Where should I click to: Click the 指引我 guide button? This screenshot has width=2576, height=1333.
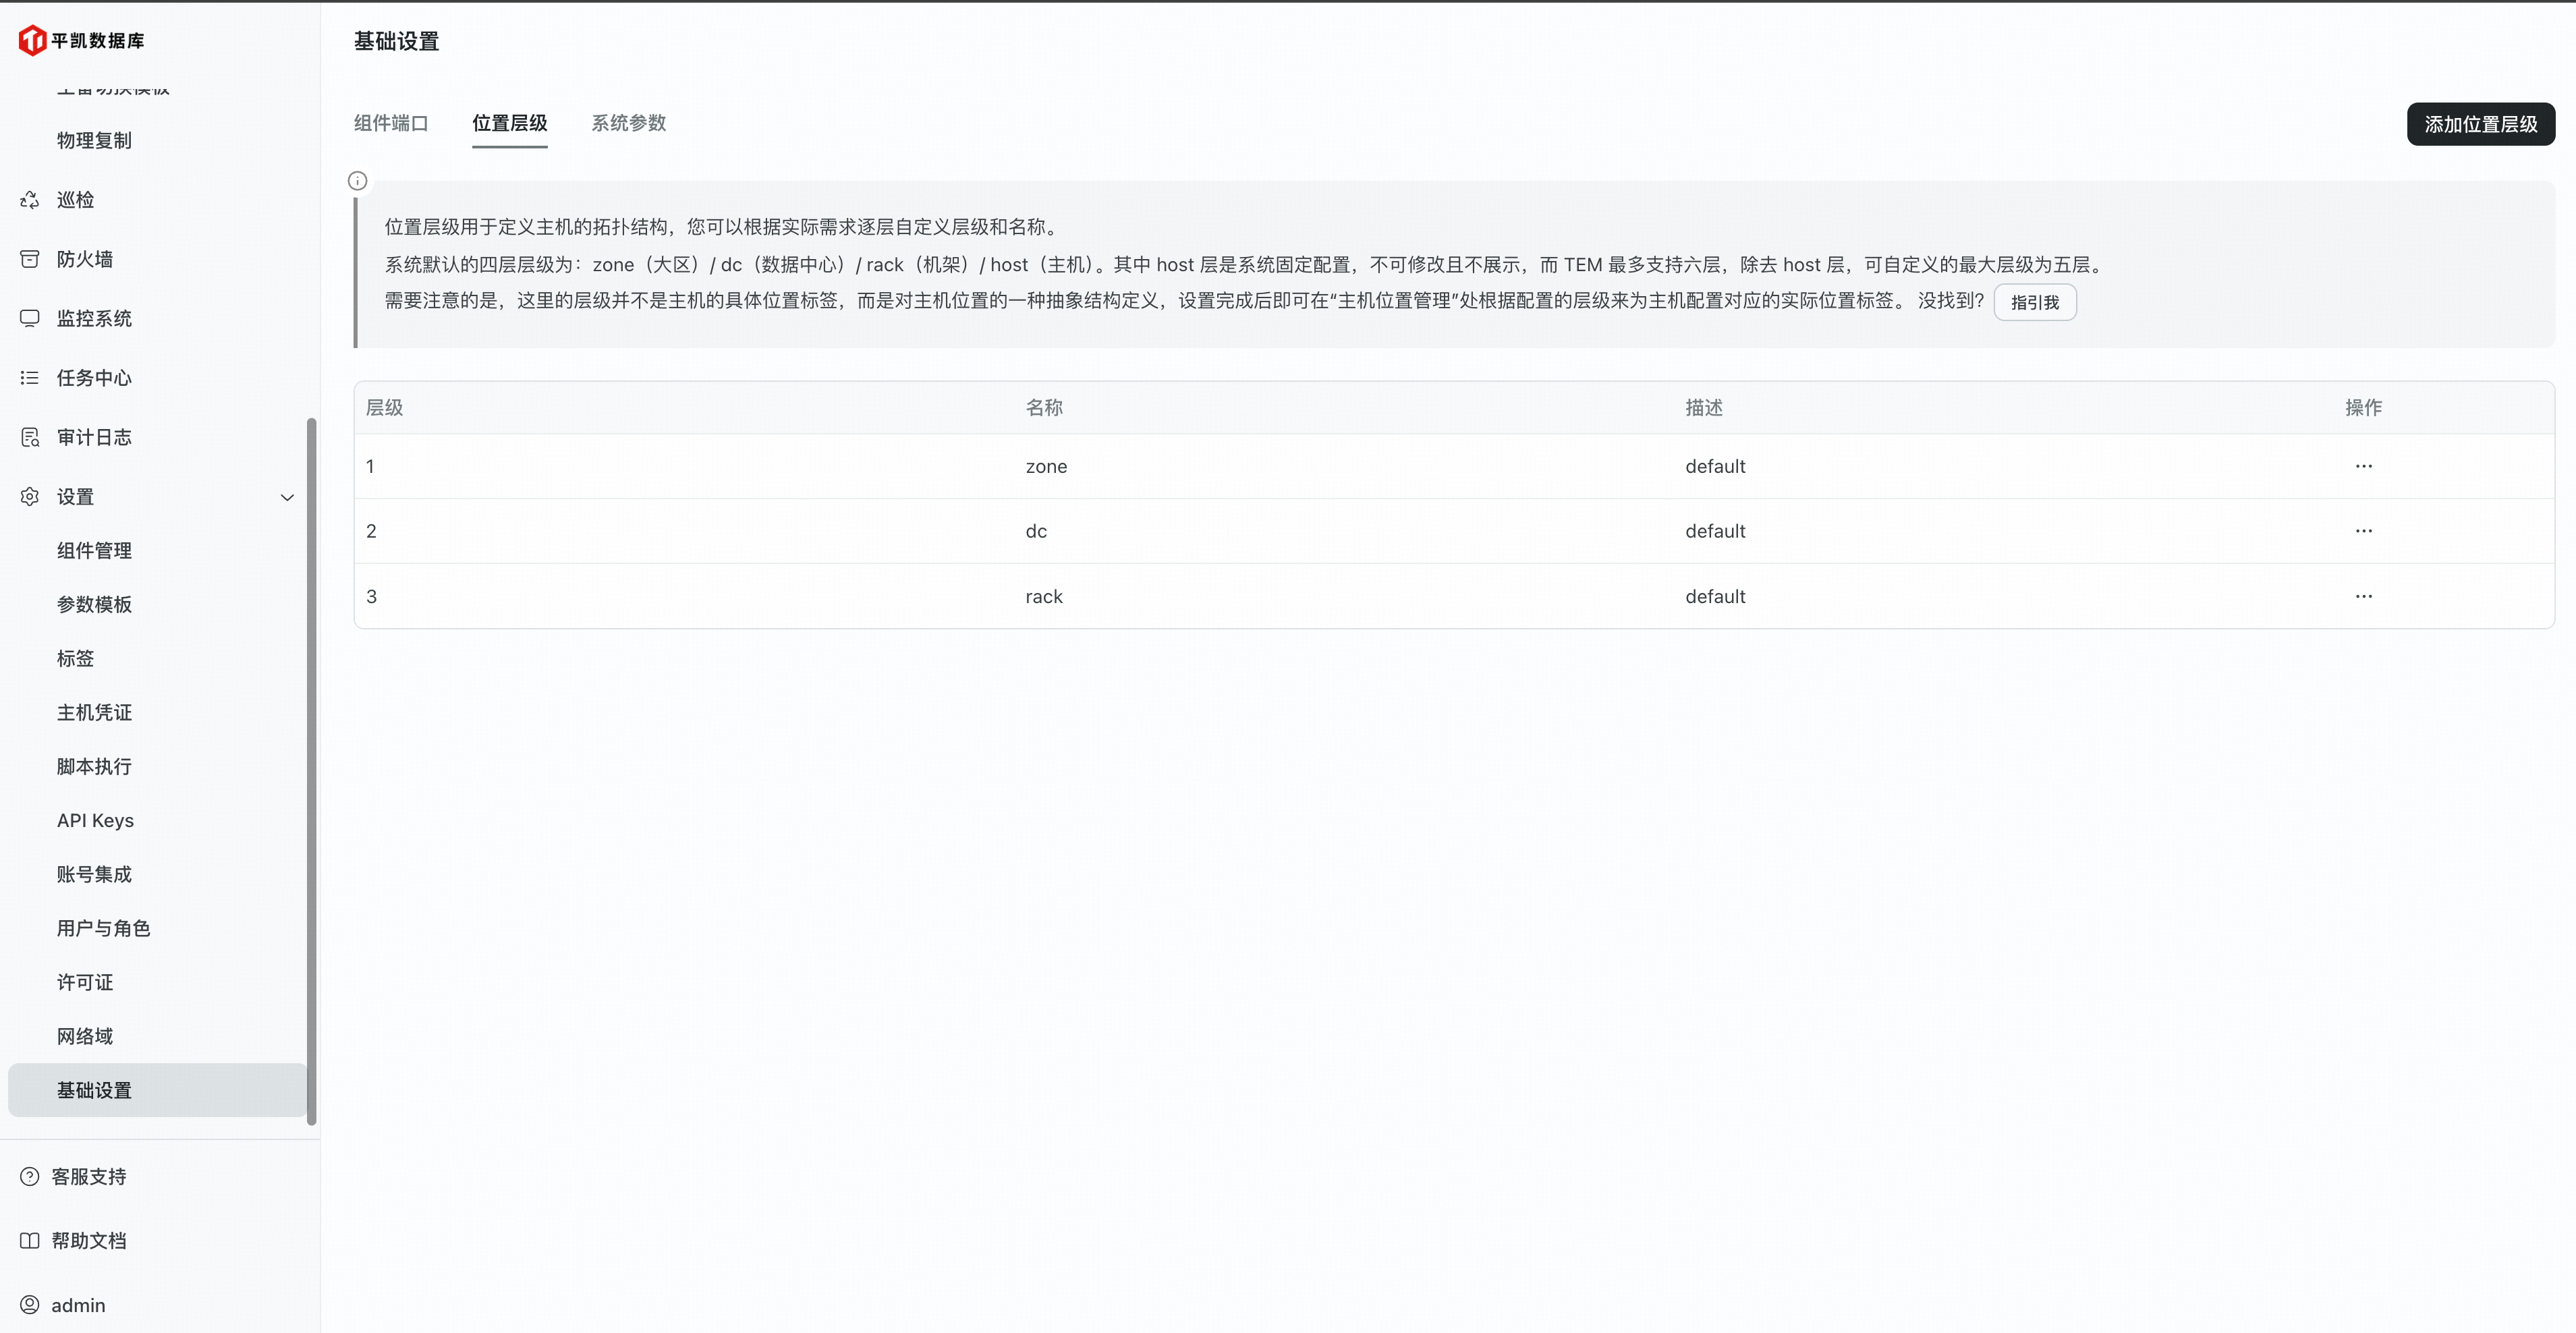pos(2034,302)
